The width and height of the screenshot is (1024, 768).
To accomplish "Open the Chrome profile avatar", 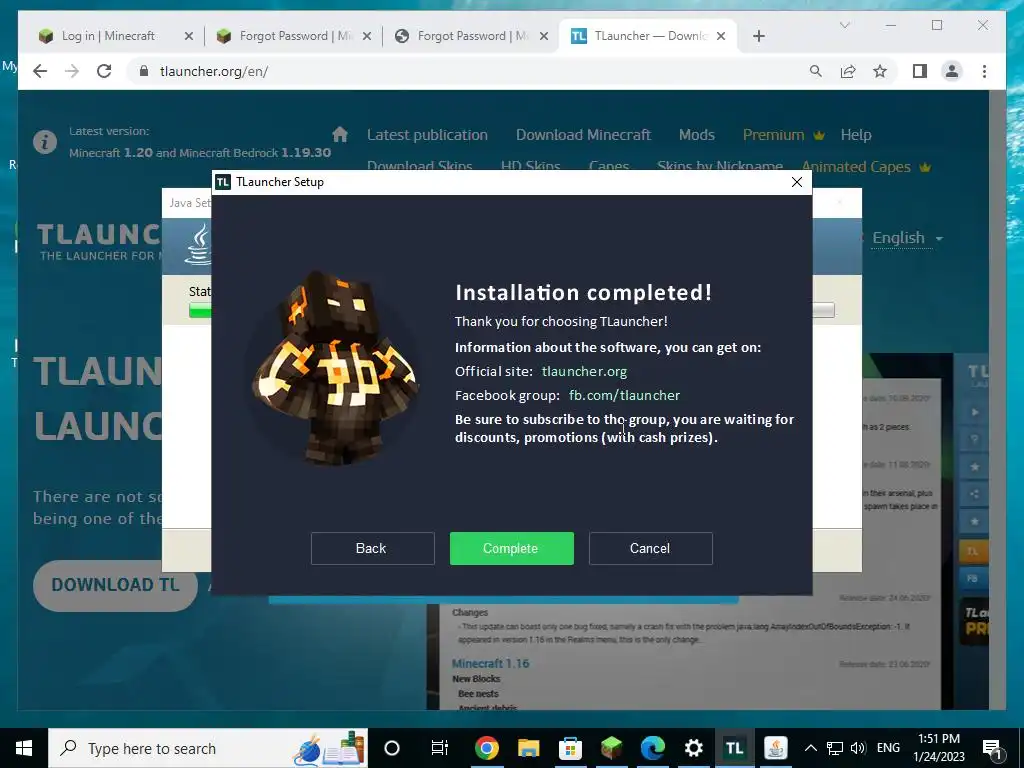I will click(952, 71).
